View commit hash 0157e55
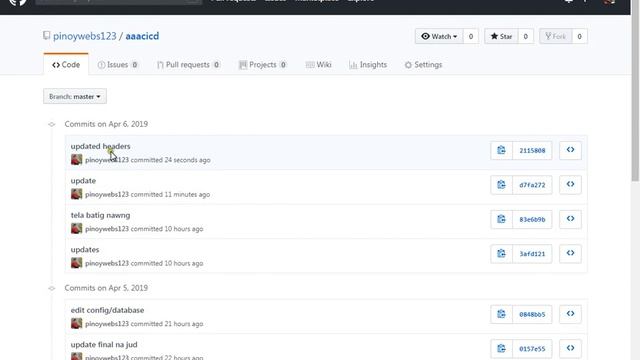Viewport: 640px width, 360px height. pyautogui.click(x=532, y=349)
